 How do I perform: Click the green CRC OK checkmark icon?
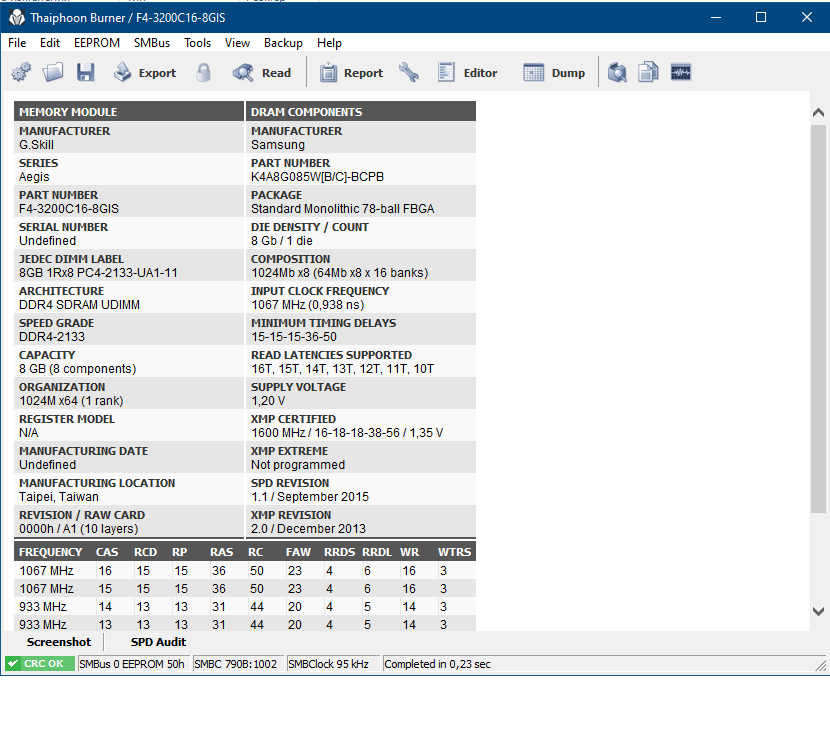[13, 664]
